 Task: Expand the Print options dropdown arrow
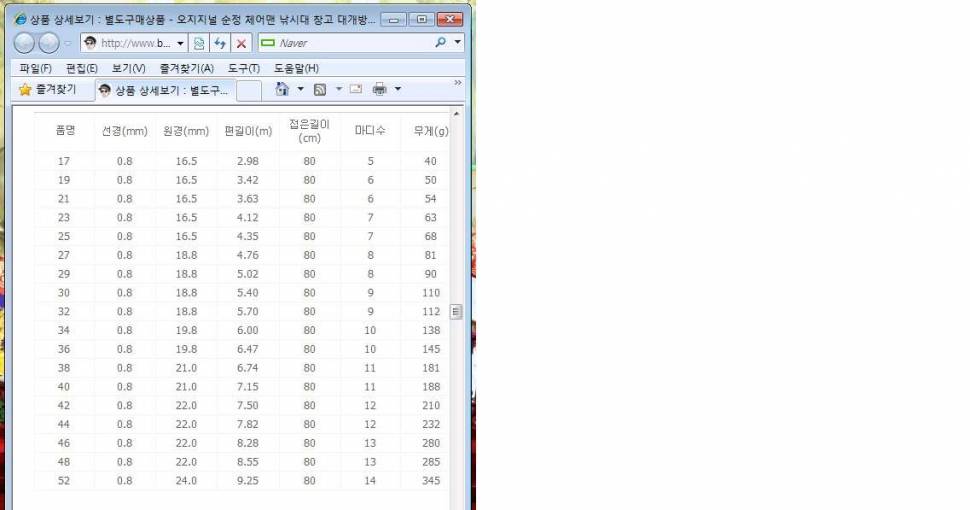[398, 89]
